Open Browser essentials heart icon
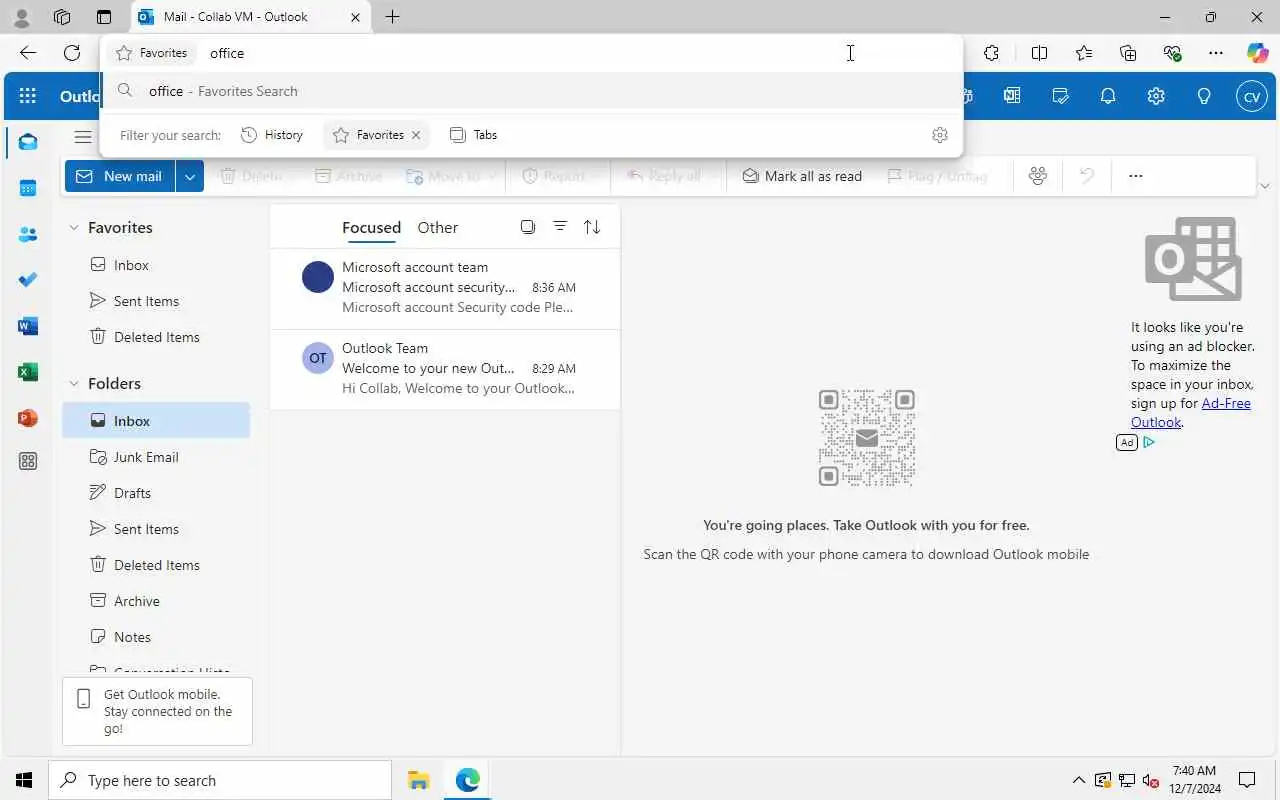The image size is (1280, 800). point(1172,53)
